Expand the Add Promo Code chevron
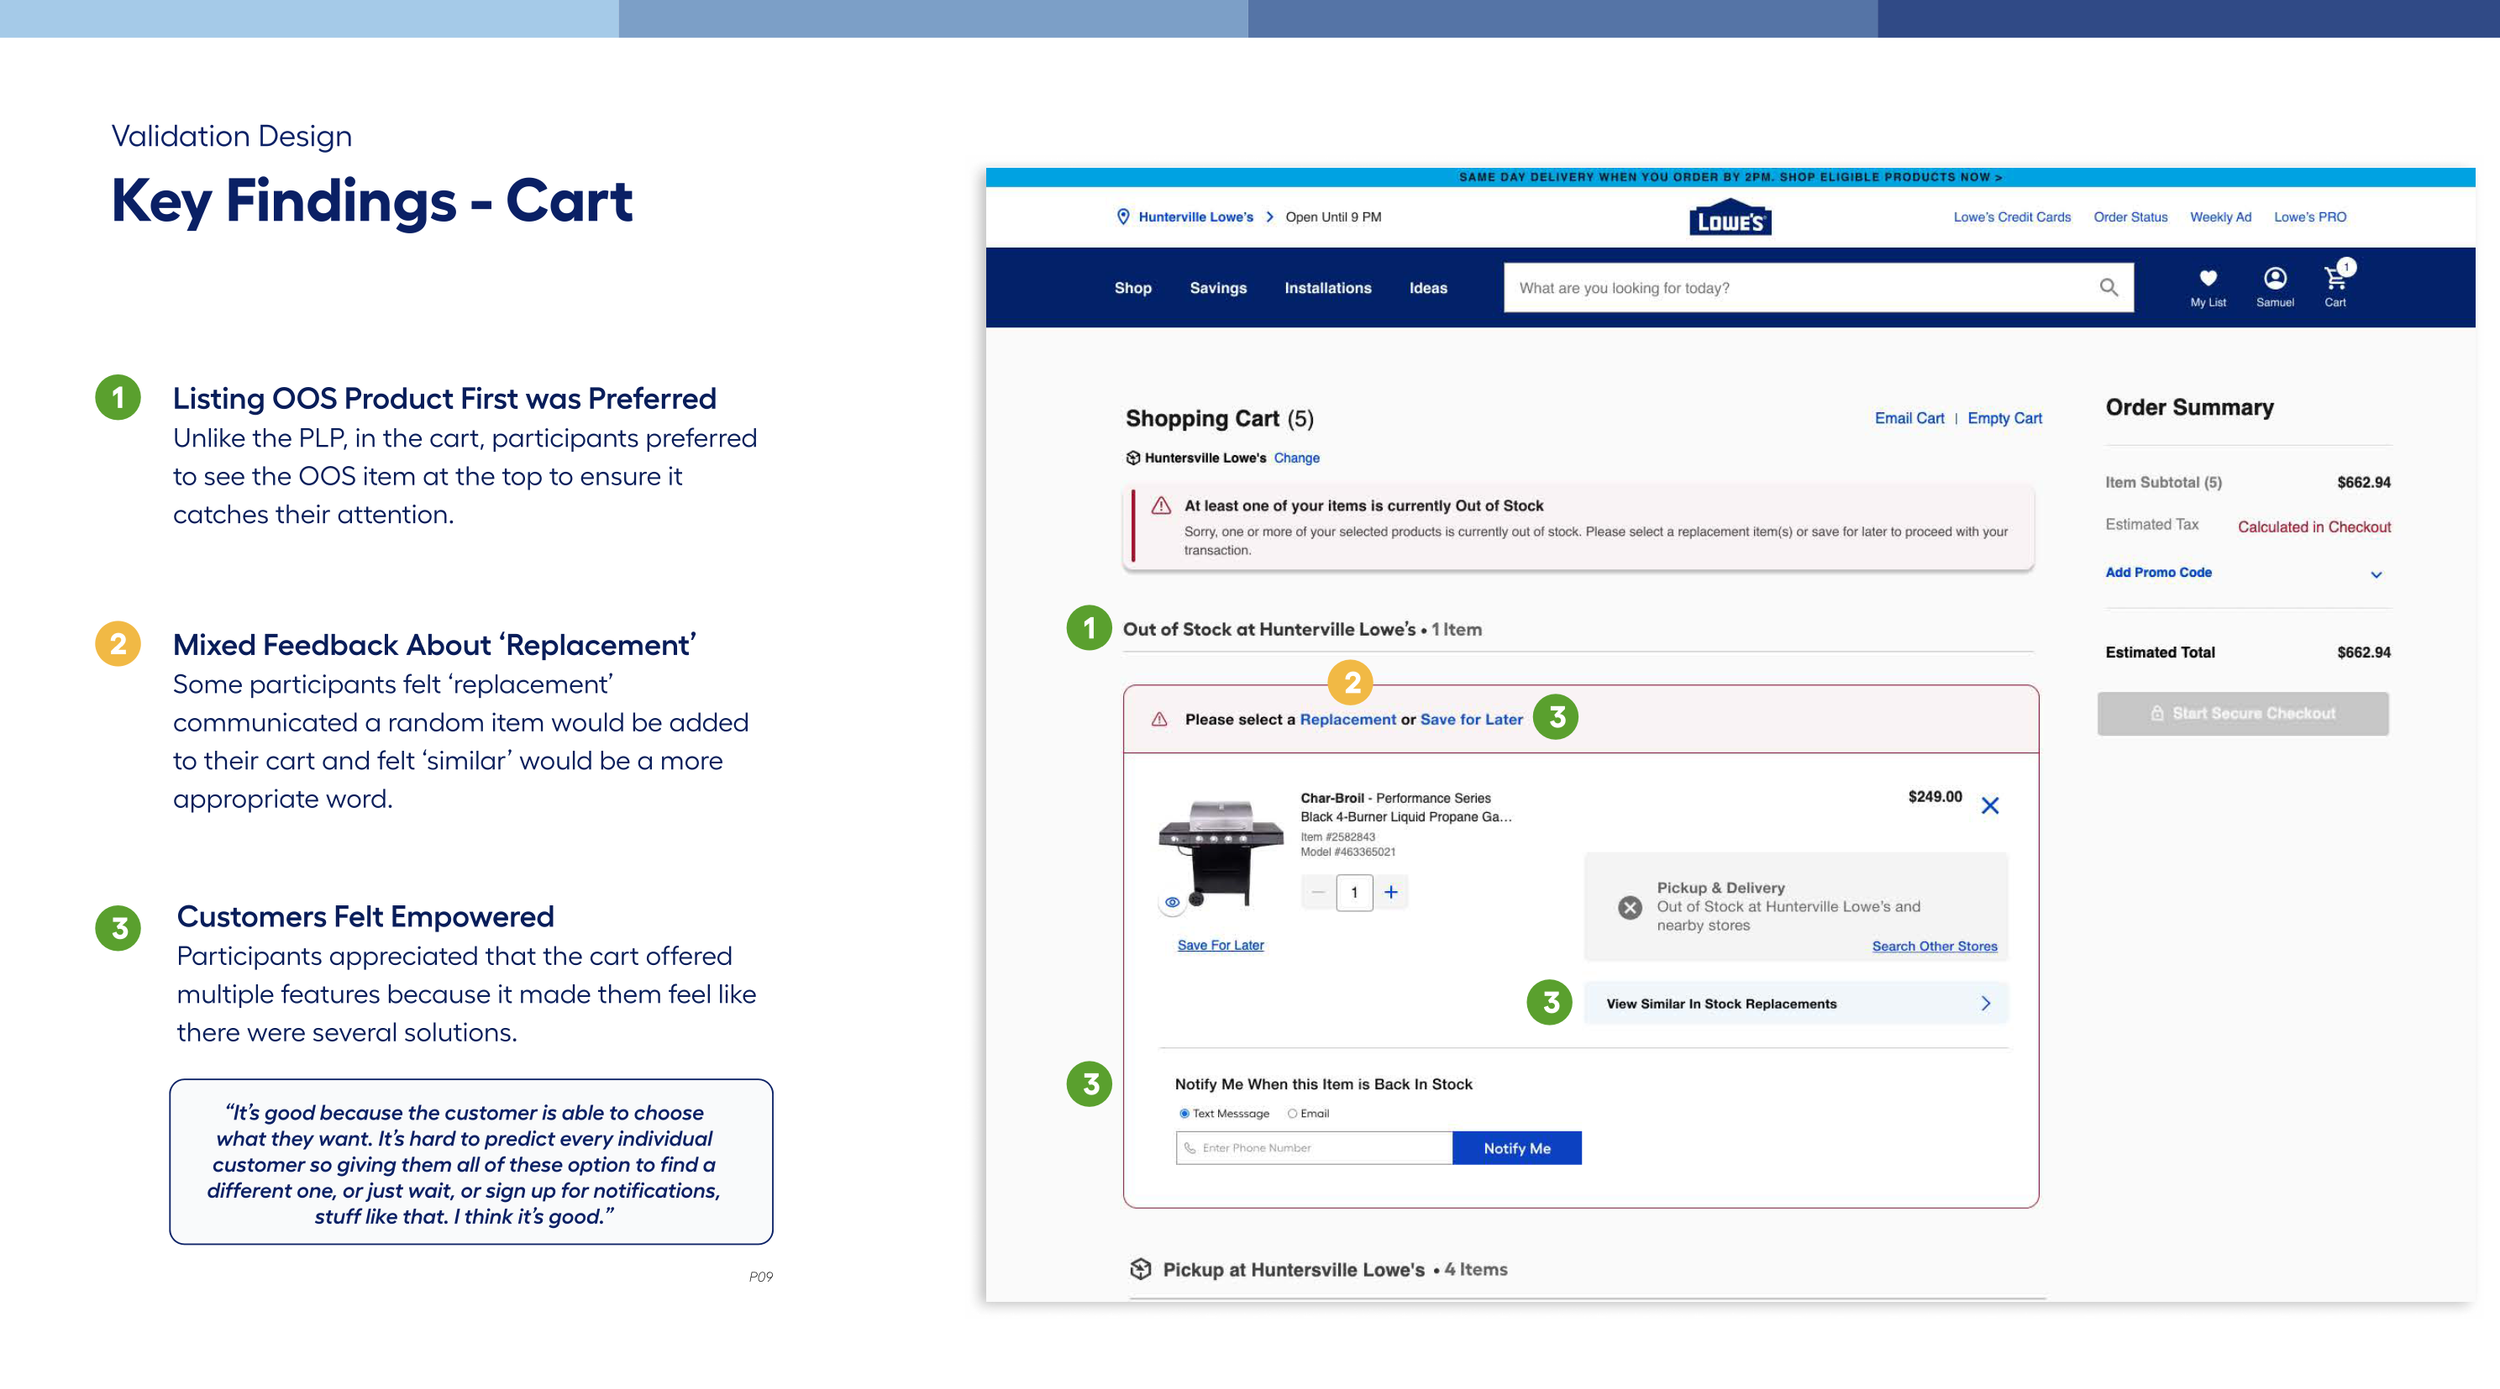 tap(2376, 575)
